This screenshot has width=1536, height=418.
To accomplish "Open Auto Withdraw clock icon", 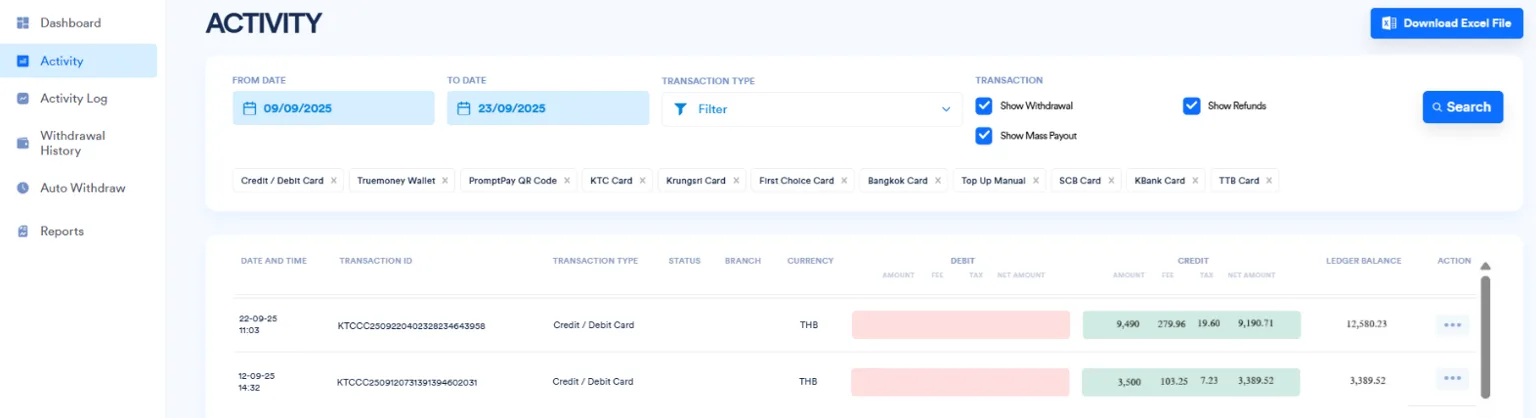I will (x=23, y=188).
